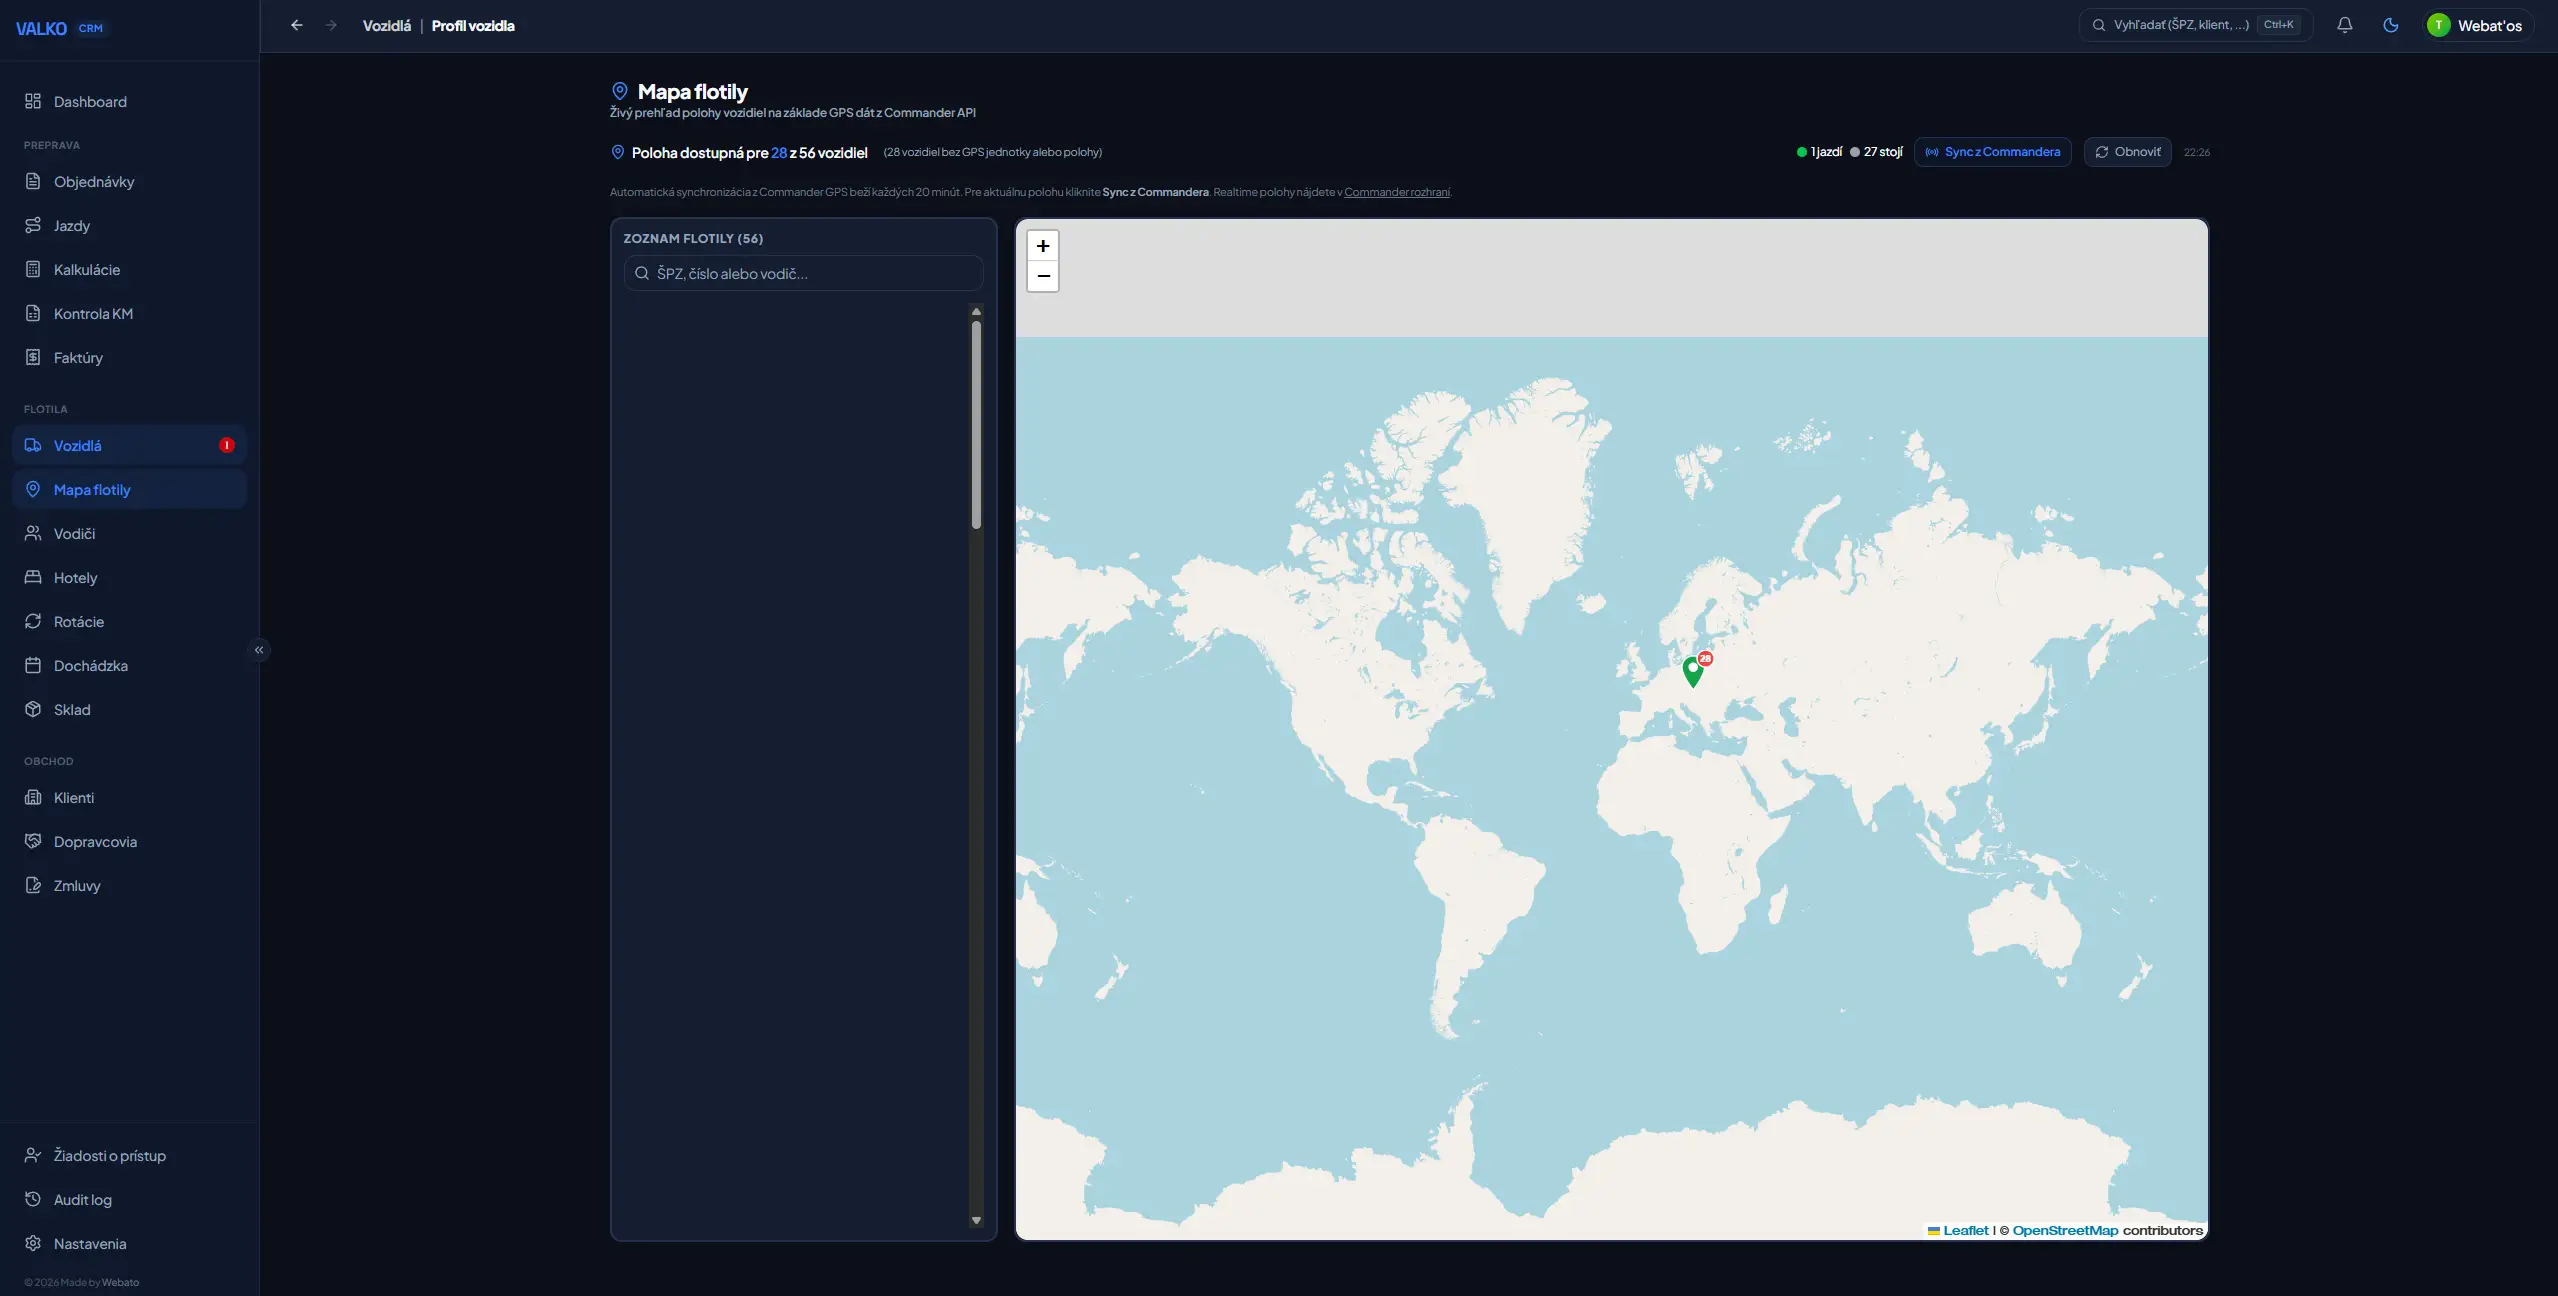Click the fleet list scrollbar up arrow

tap(976, 311)
